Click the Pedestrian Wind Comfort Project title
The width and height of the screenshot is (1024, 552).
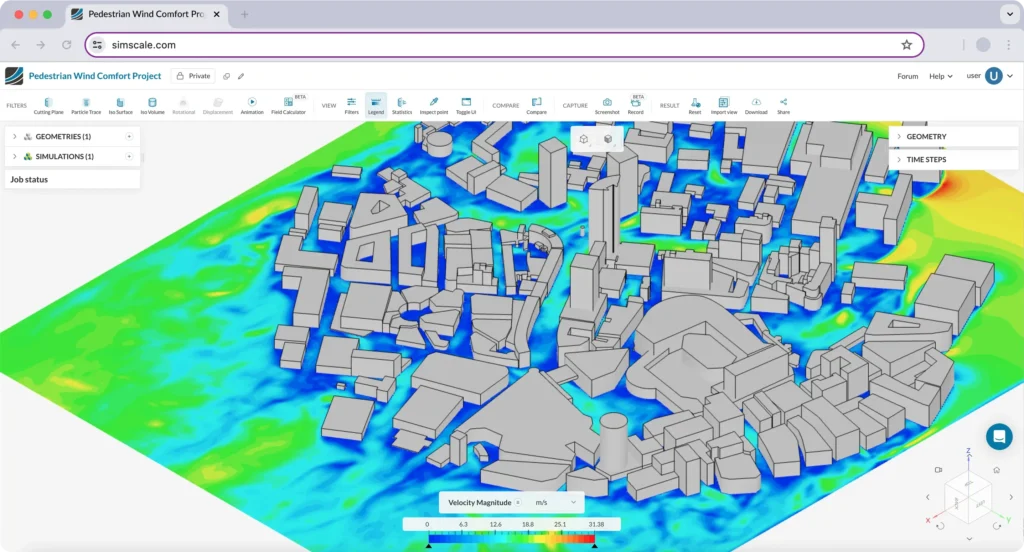[95, 76]
